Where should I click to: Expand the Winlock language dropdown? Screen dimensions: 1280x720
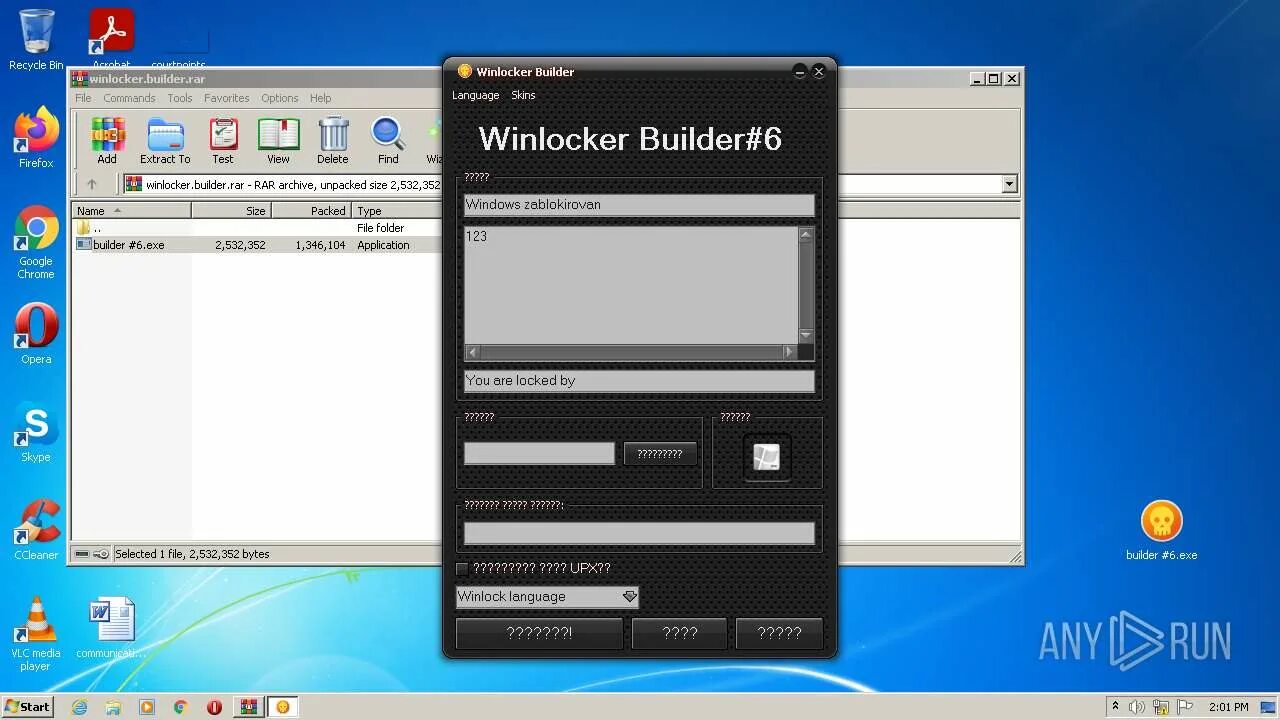pos(629,597)
